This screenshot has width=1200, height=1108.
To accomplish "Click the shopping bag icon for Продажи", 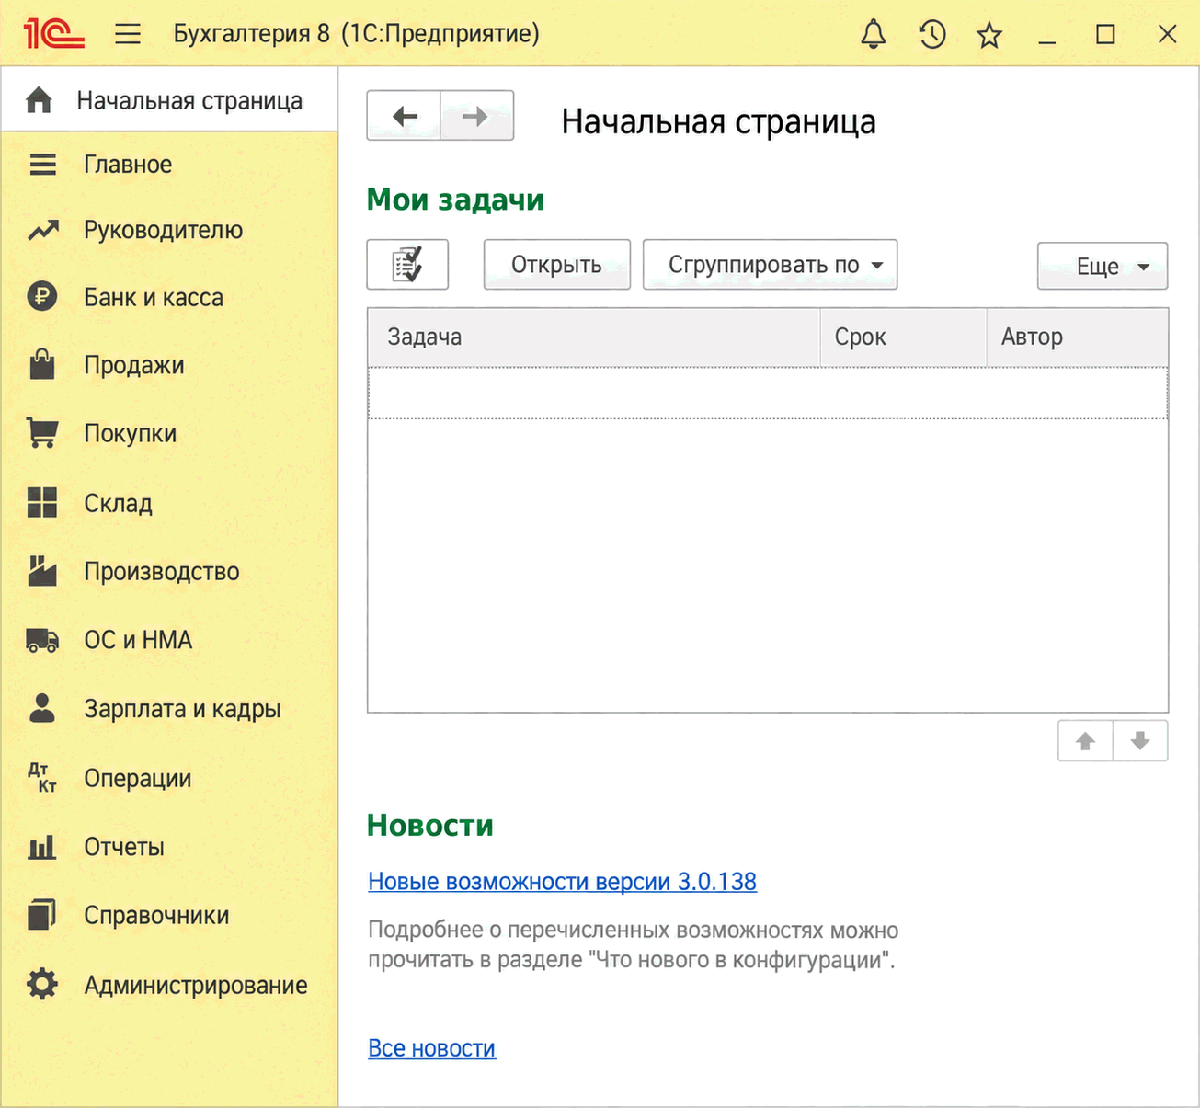I will (42, 364).
